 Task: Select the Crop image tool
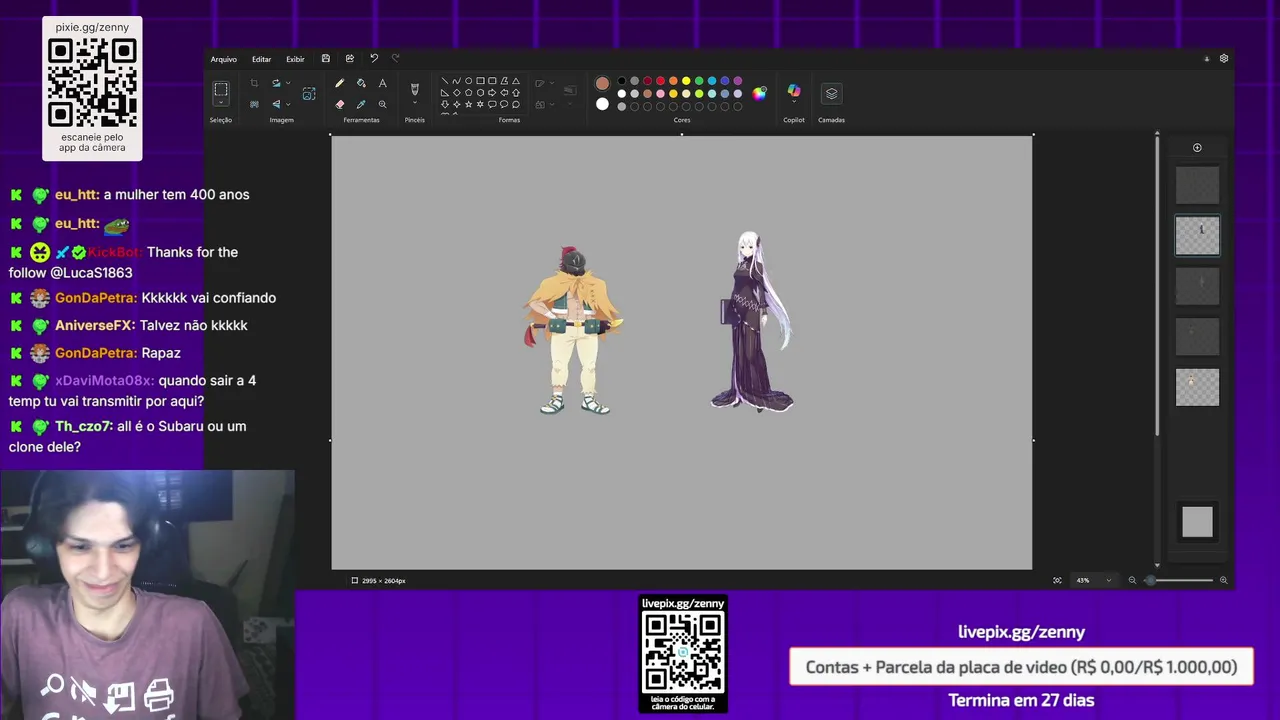[254, 83]
